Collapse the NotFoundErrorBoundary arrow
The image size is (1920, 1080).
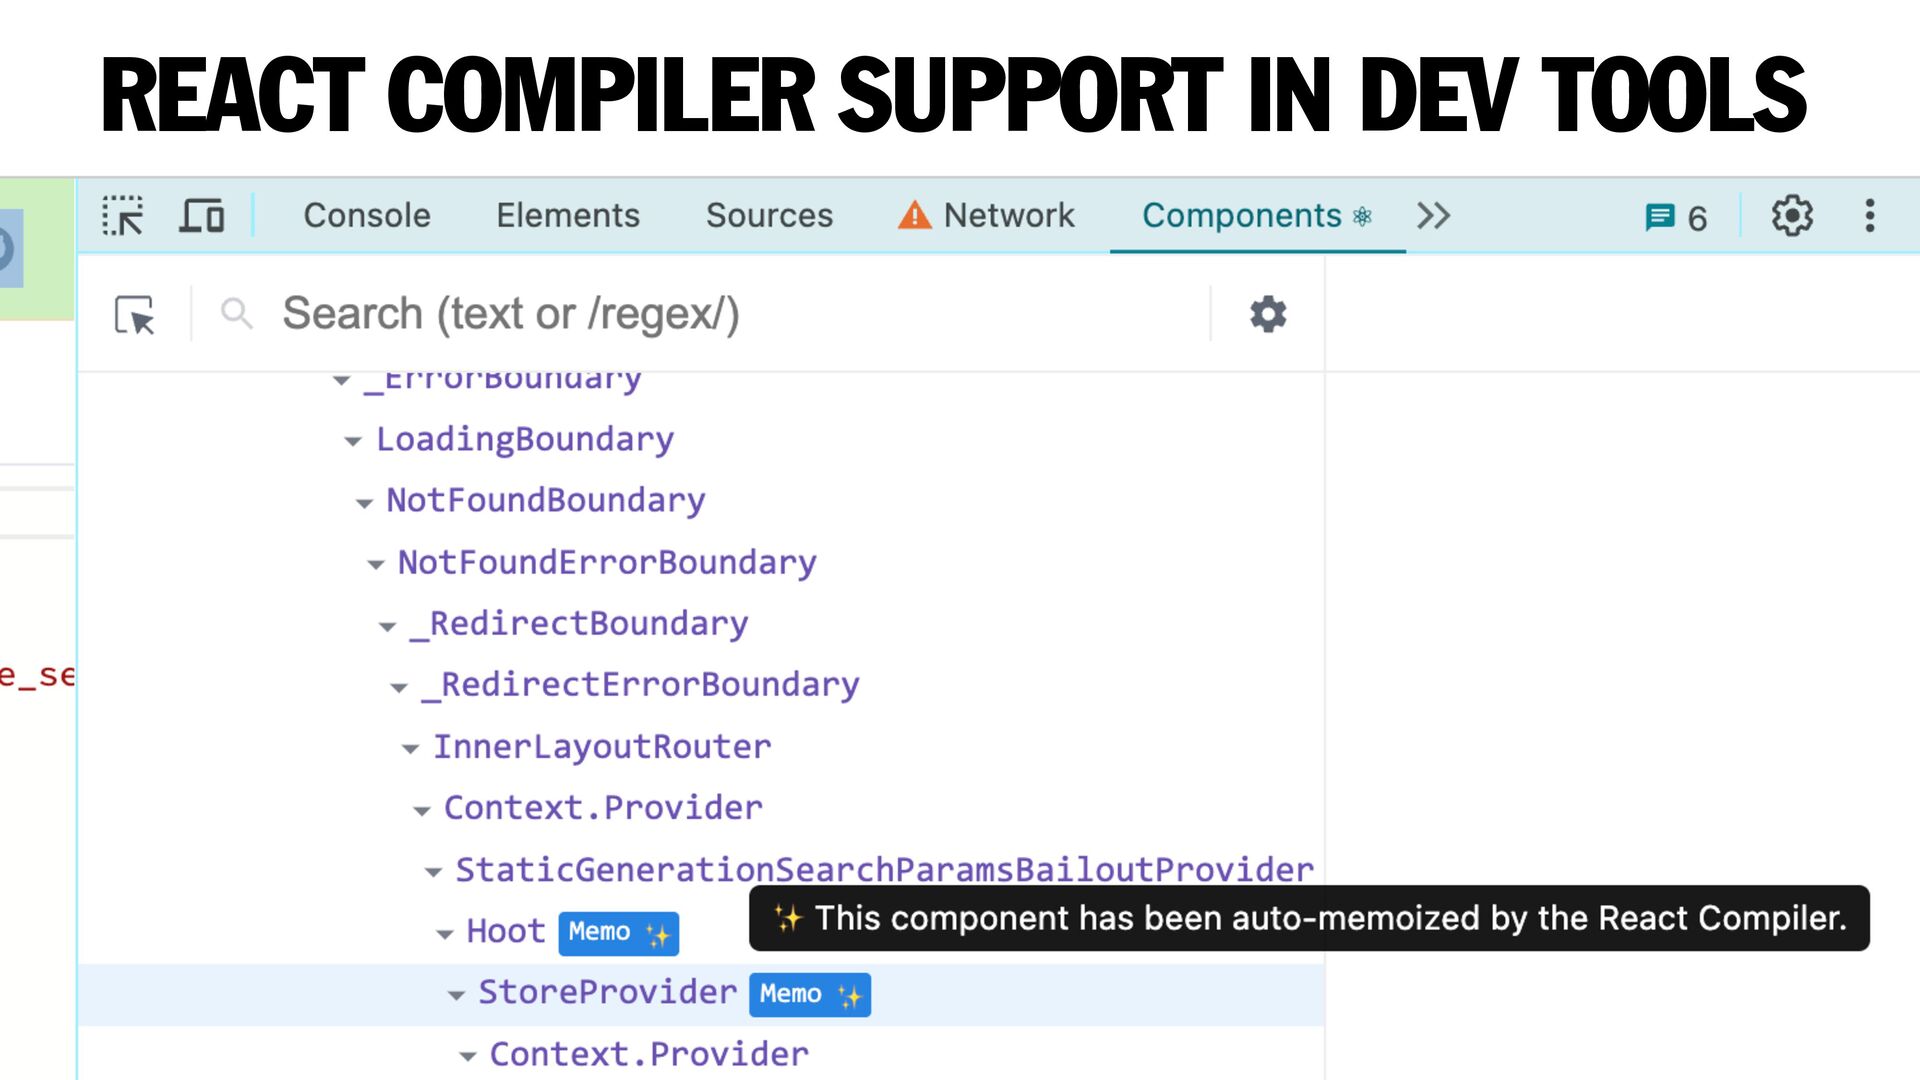(x=376, y=565)
